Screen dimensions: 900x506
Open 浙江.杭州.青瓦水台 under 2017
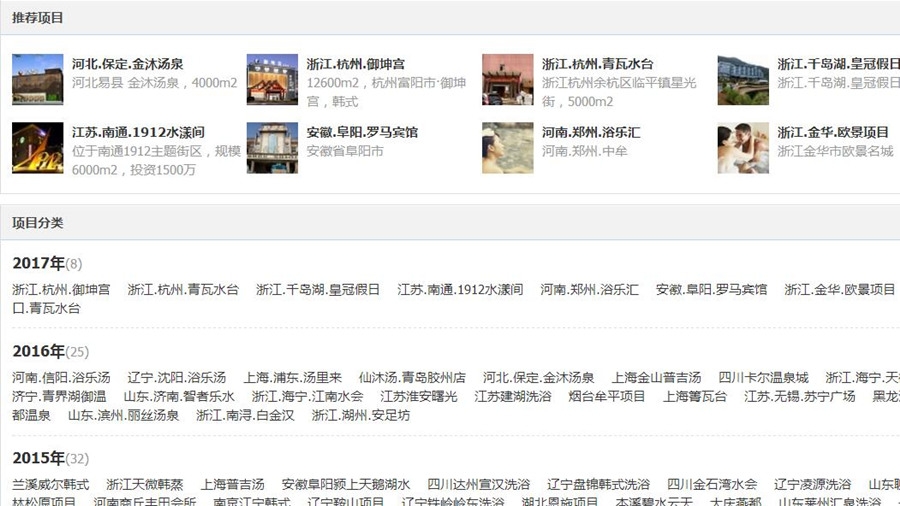tap(183, 289)
